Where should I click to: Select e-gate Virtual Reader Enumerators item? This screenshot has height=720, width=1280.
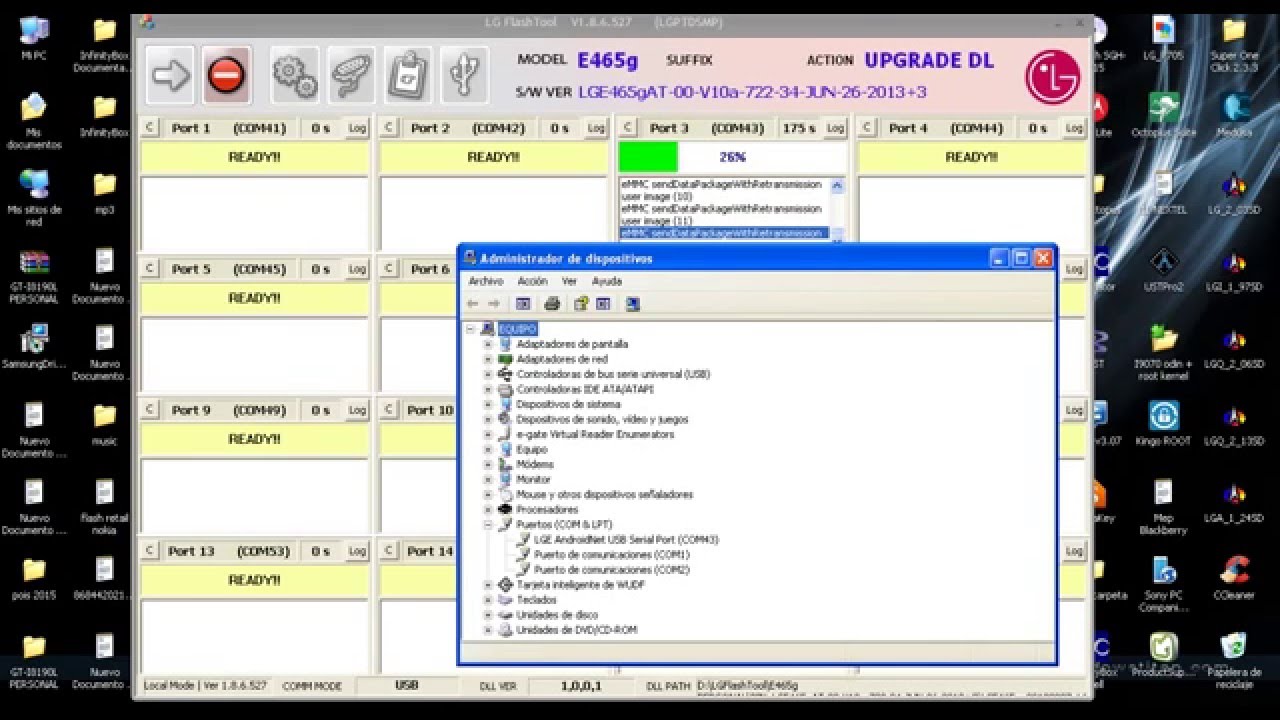click(x=595, y=434)
